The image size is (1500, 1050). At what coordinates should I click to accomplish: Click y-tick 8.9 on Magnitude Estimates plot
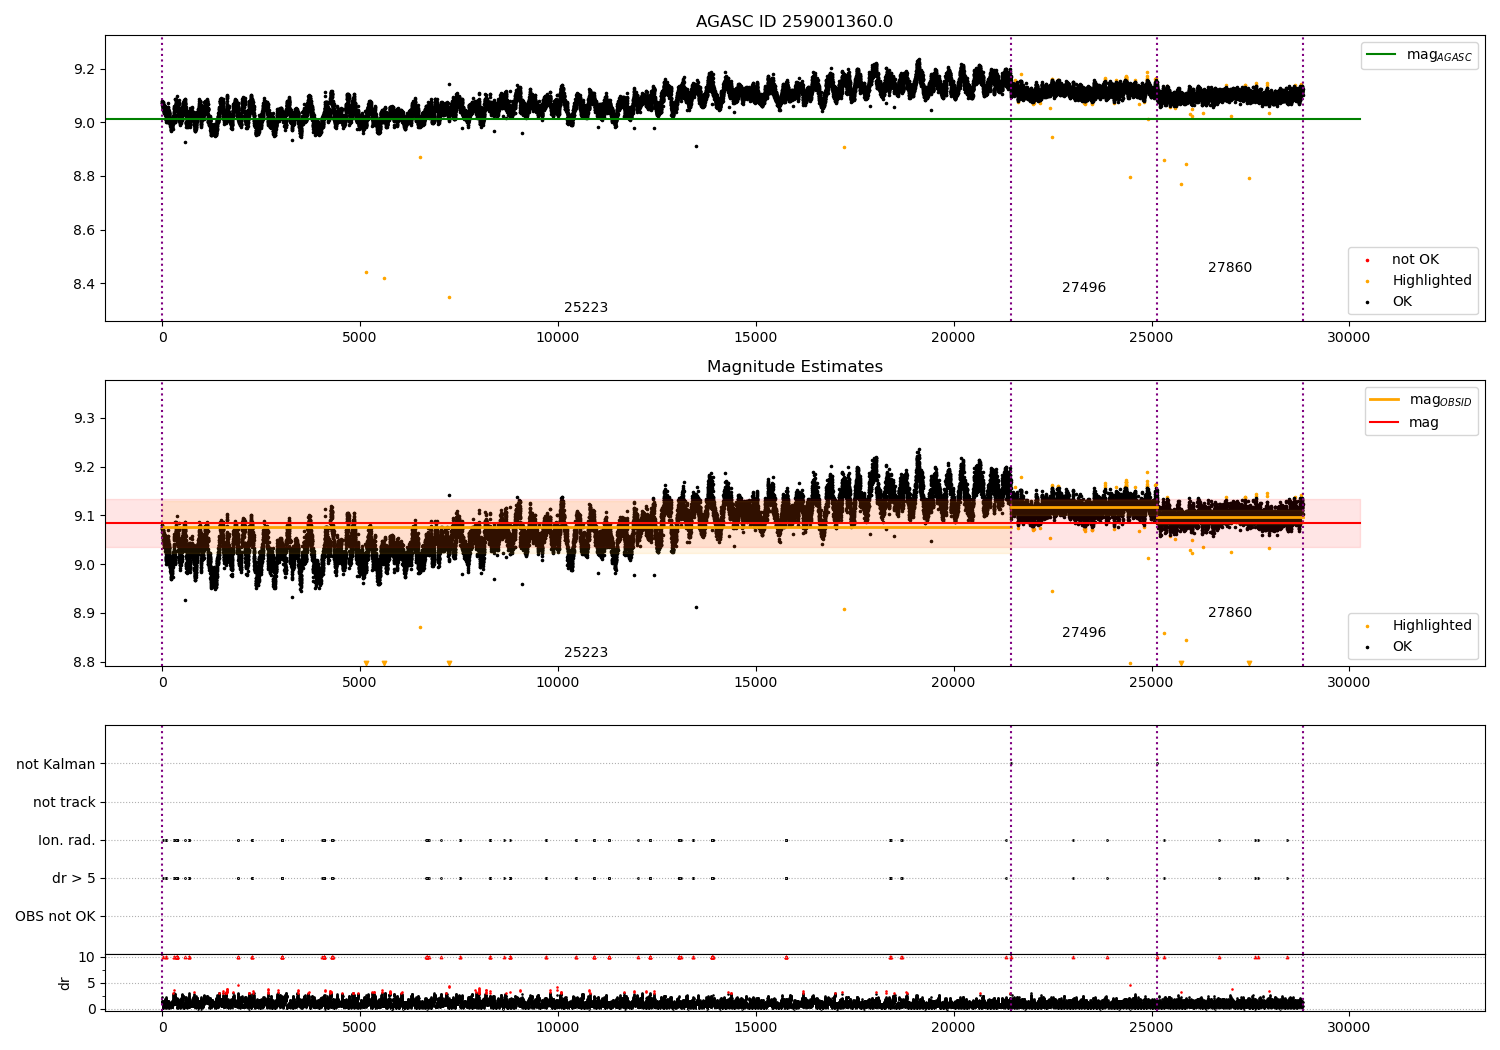click(86, 613)
